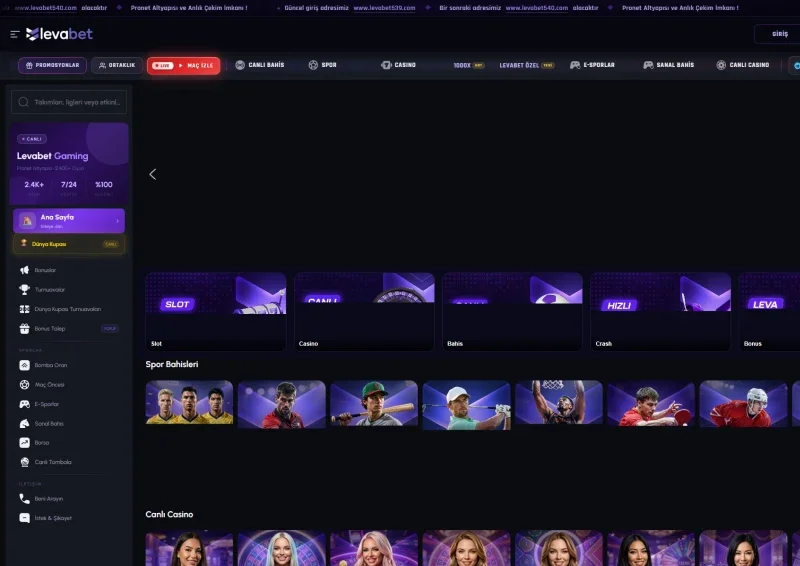Open the Crash category card
The image size is (800, 566).
tap(660, 311)
